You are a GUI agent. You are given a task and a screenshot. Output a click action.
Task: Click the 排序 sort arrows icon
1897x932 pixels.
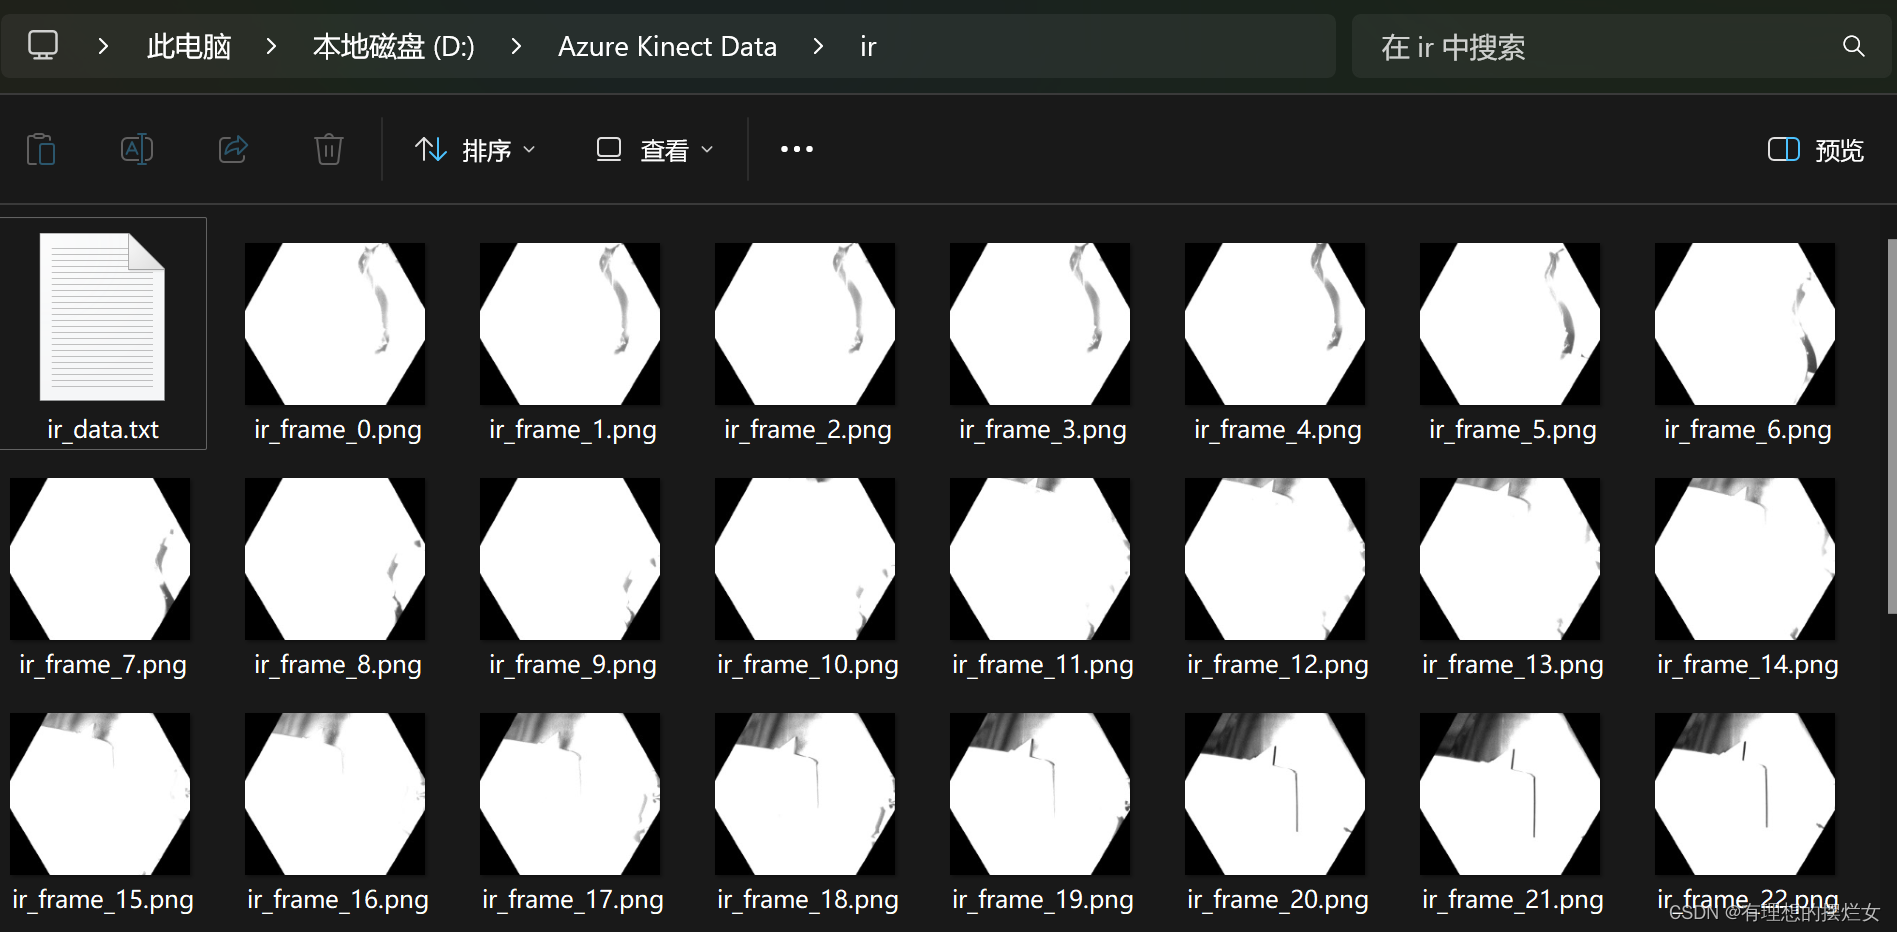tap(430, 148)
